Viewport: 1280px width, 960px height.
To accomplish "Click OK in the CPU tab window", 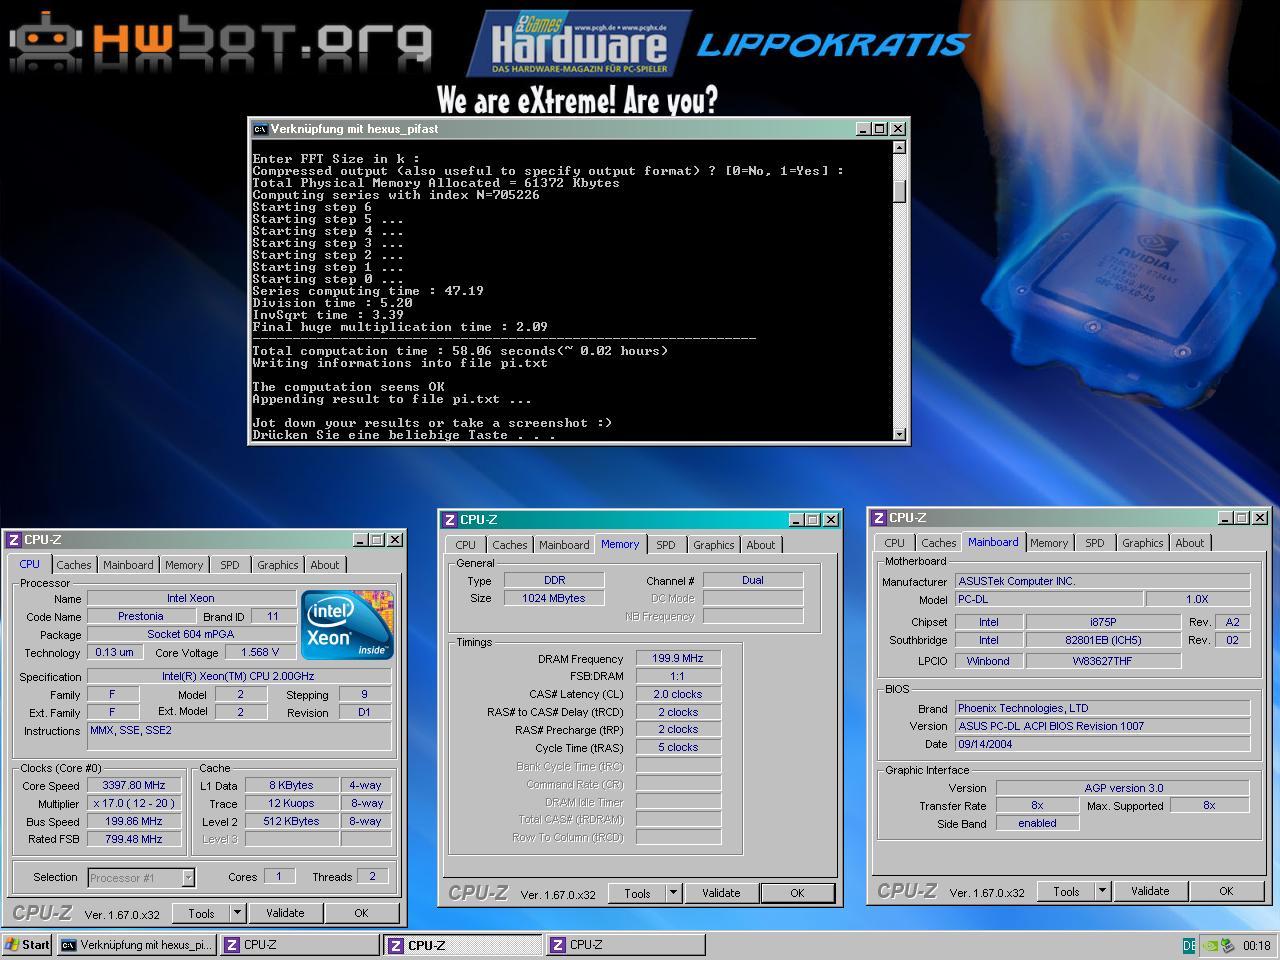I will (x=361, y=913).
